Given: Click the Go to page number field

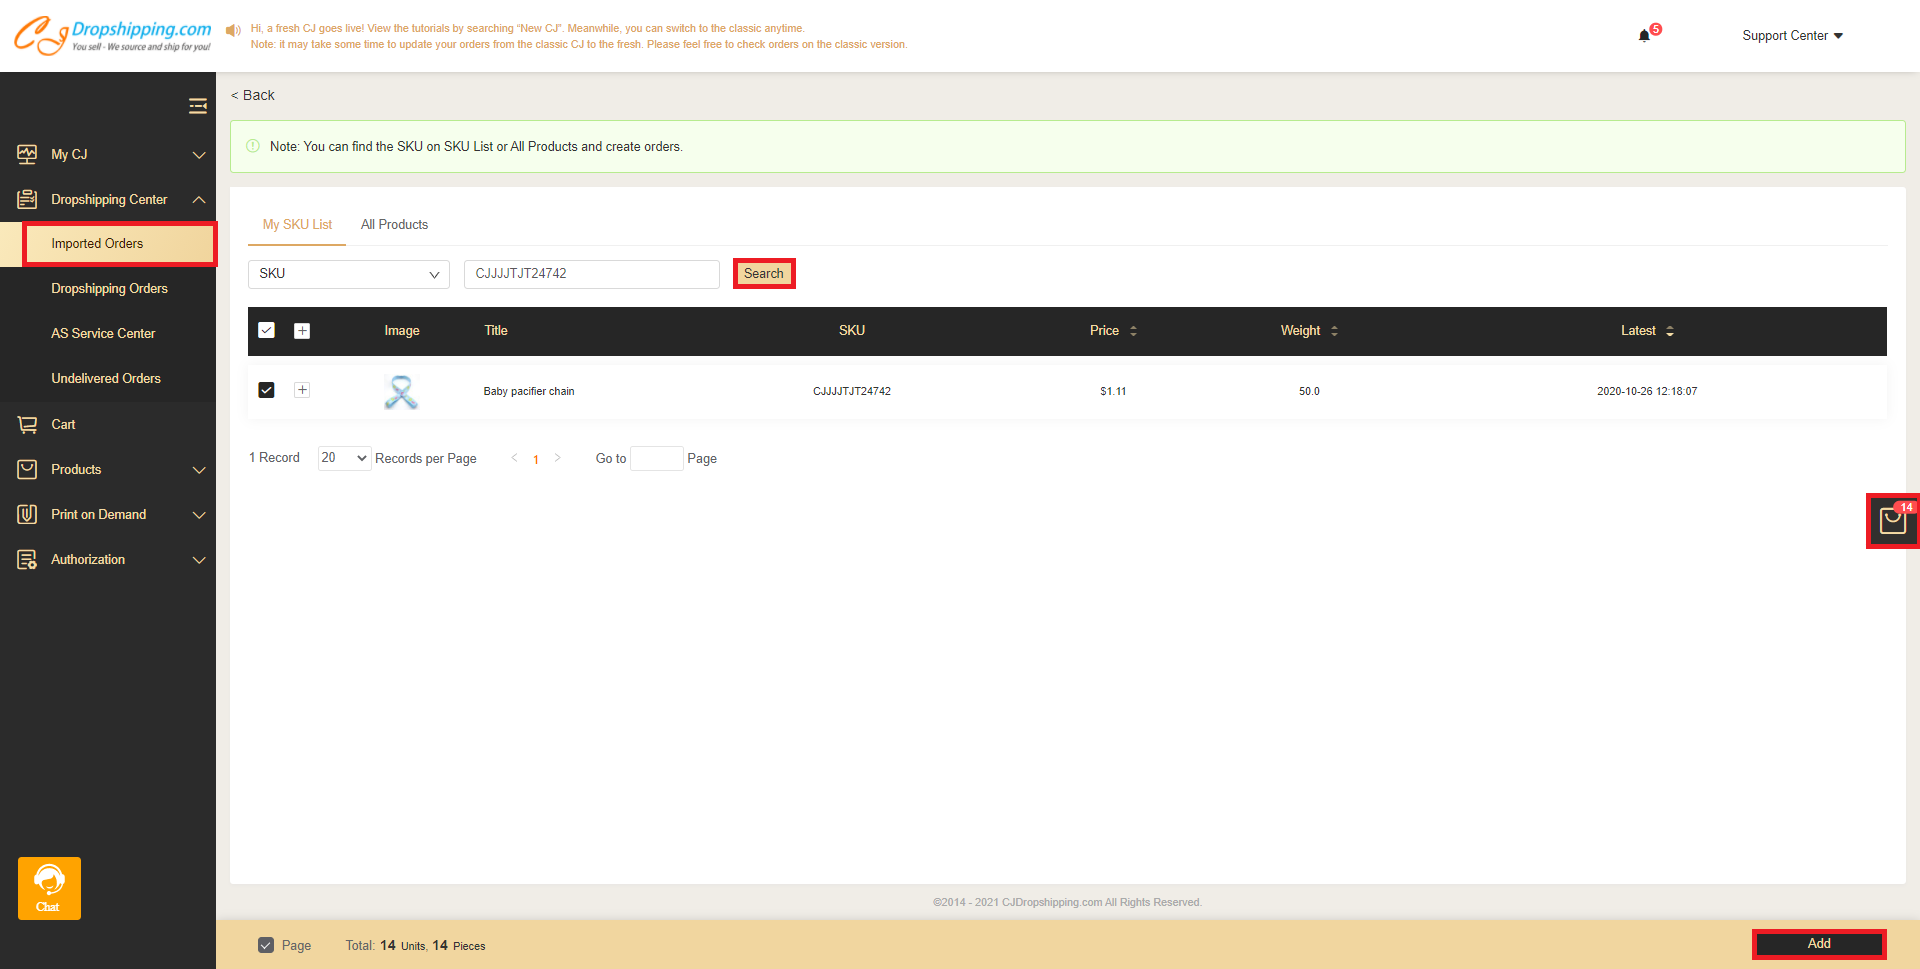Looking at the screenshot, I should click(x=657, y=458).
